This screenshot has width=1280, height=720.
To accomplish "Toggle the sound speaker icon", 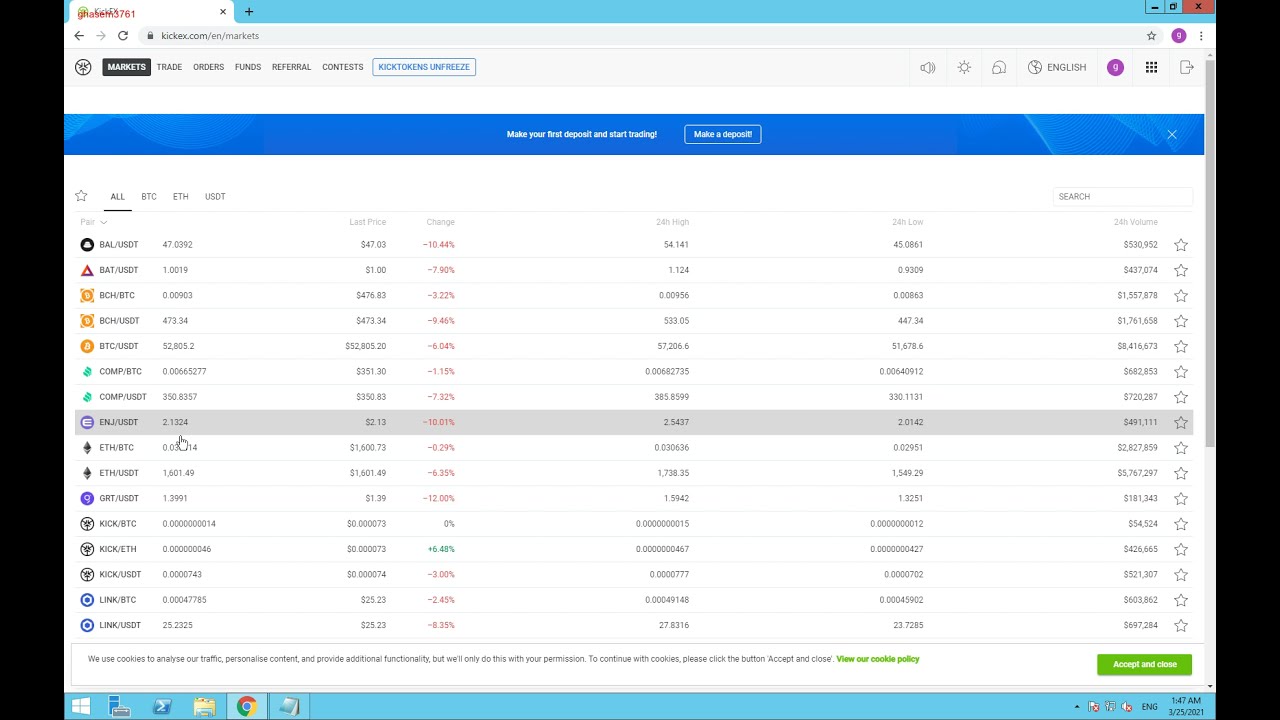I will [x=928, y=67].
